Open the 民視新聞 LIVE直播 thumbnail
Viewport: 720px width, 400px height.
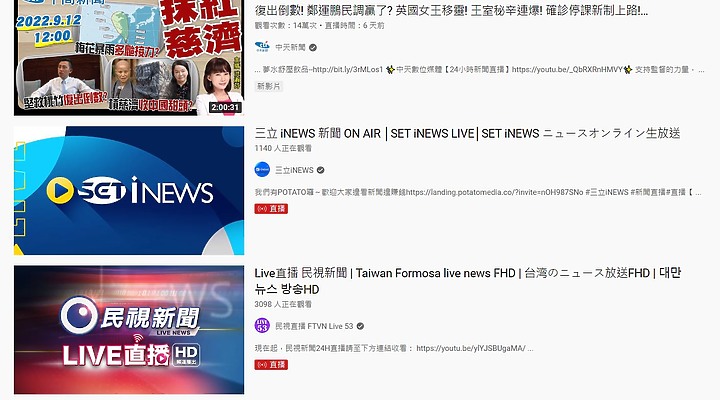(x=129, y=330)
